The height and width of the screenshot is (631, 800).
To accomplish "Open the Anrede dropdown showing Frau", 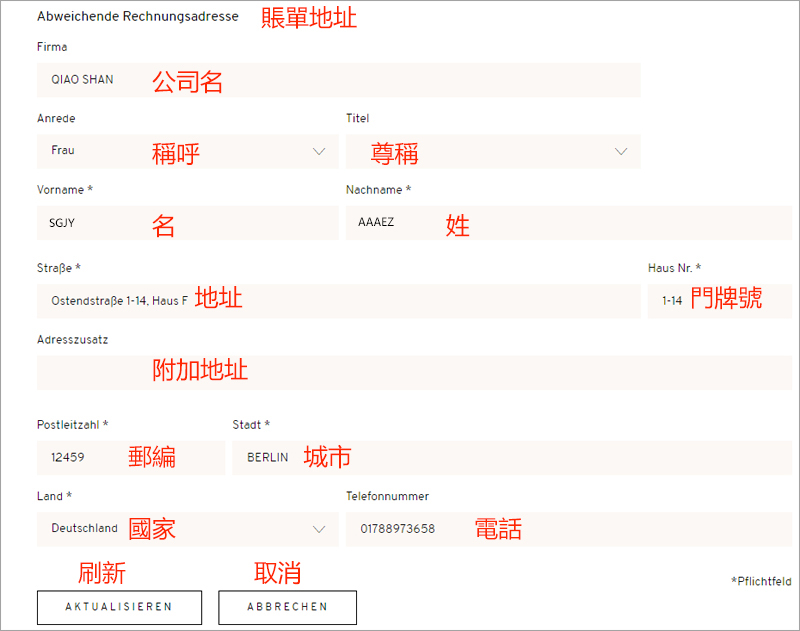I will point(187,151).
